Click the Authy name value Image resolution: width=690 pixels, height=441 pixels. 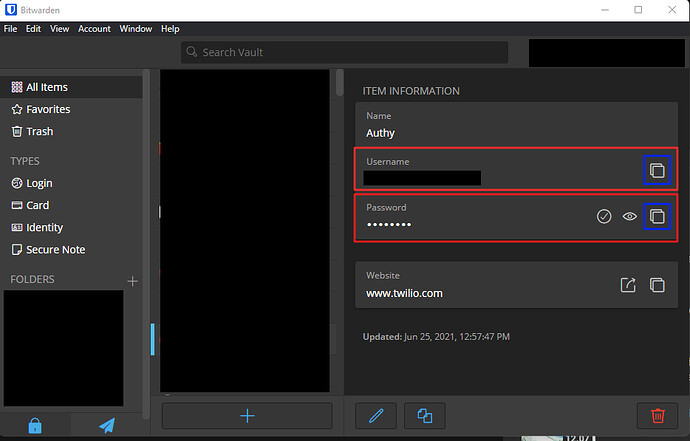pyautogui.click(x=380, y=133)
